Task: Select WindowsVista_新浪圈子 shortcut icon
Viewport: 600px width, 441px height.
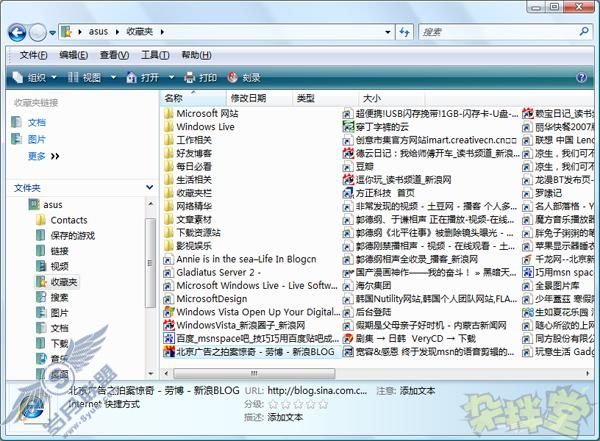Action: pos(168,325)
